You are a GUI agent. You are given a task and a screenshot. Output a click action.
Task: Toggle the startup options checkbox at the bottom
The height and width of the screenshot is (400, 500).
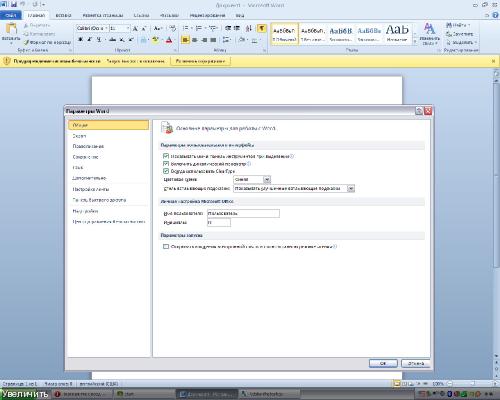point(166,247)
